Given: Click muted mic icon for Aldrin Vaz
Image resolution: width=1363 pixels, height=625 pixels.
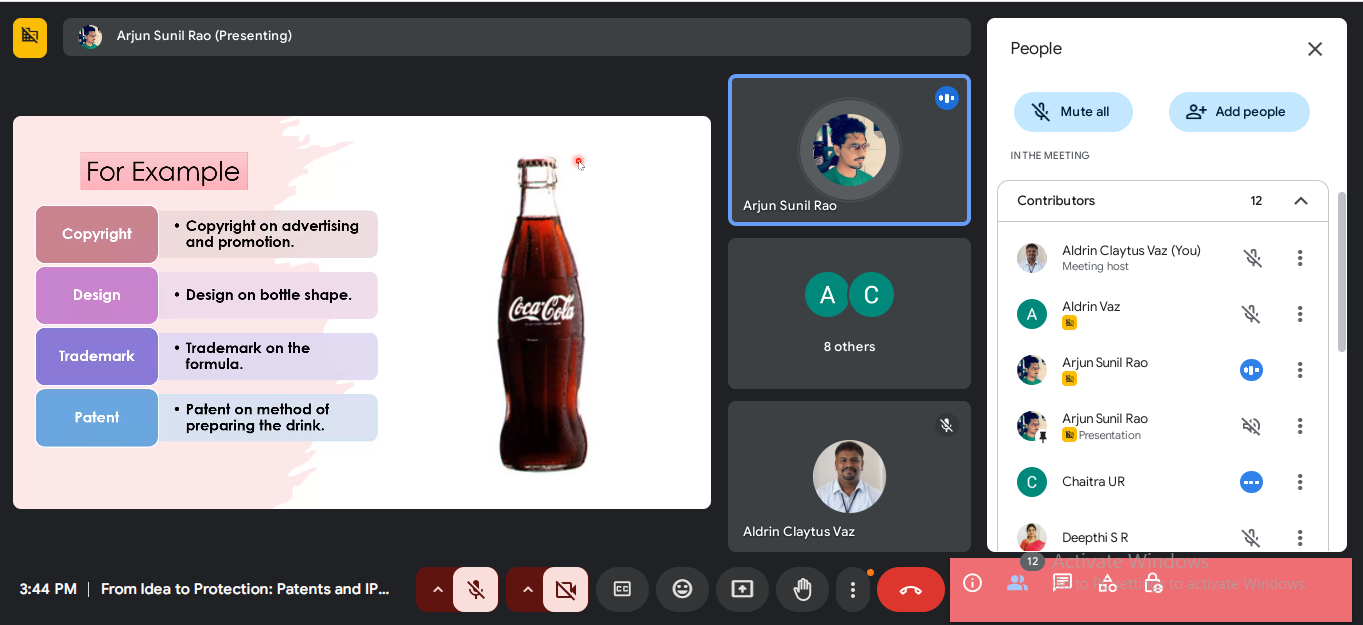Looking at the screenshot, I should pyautogui.click(x=1251, y=314).
